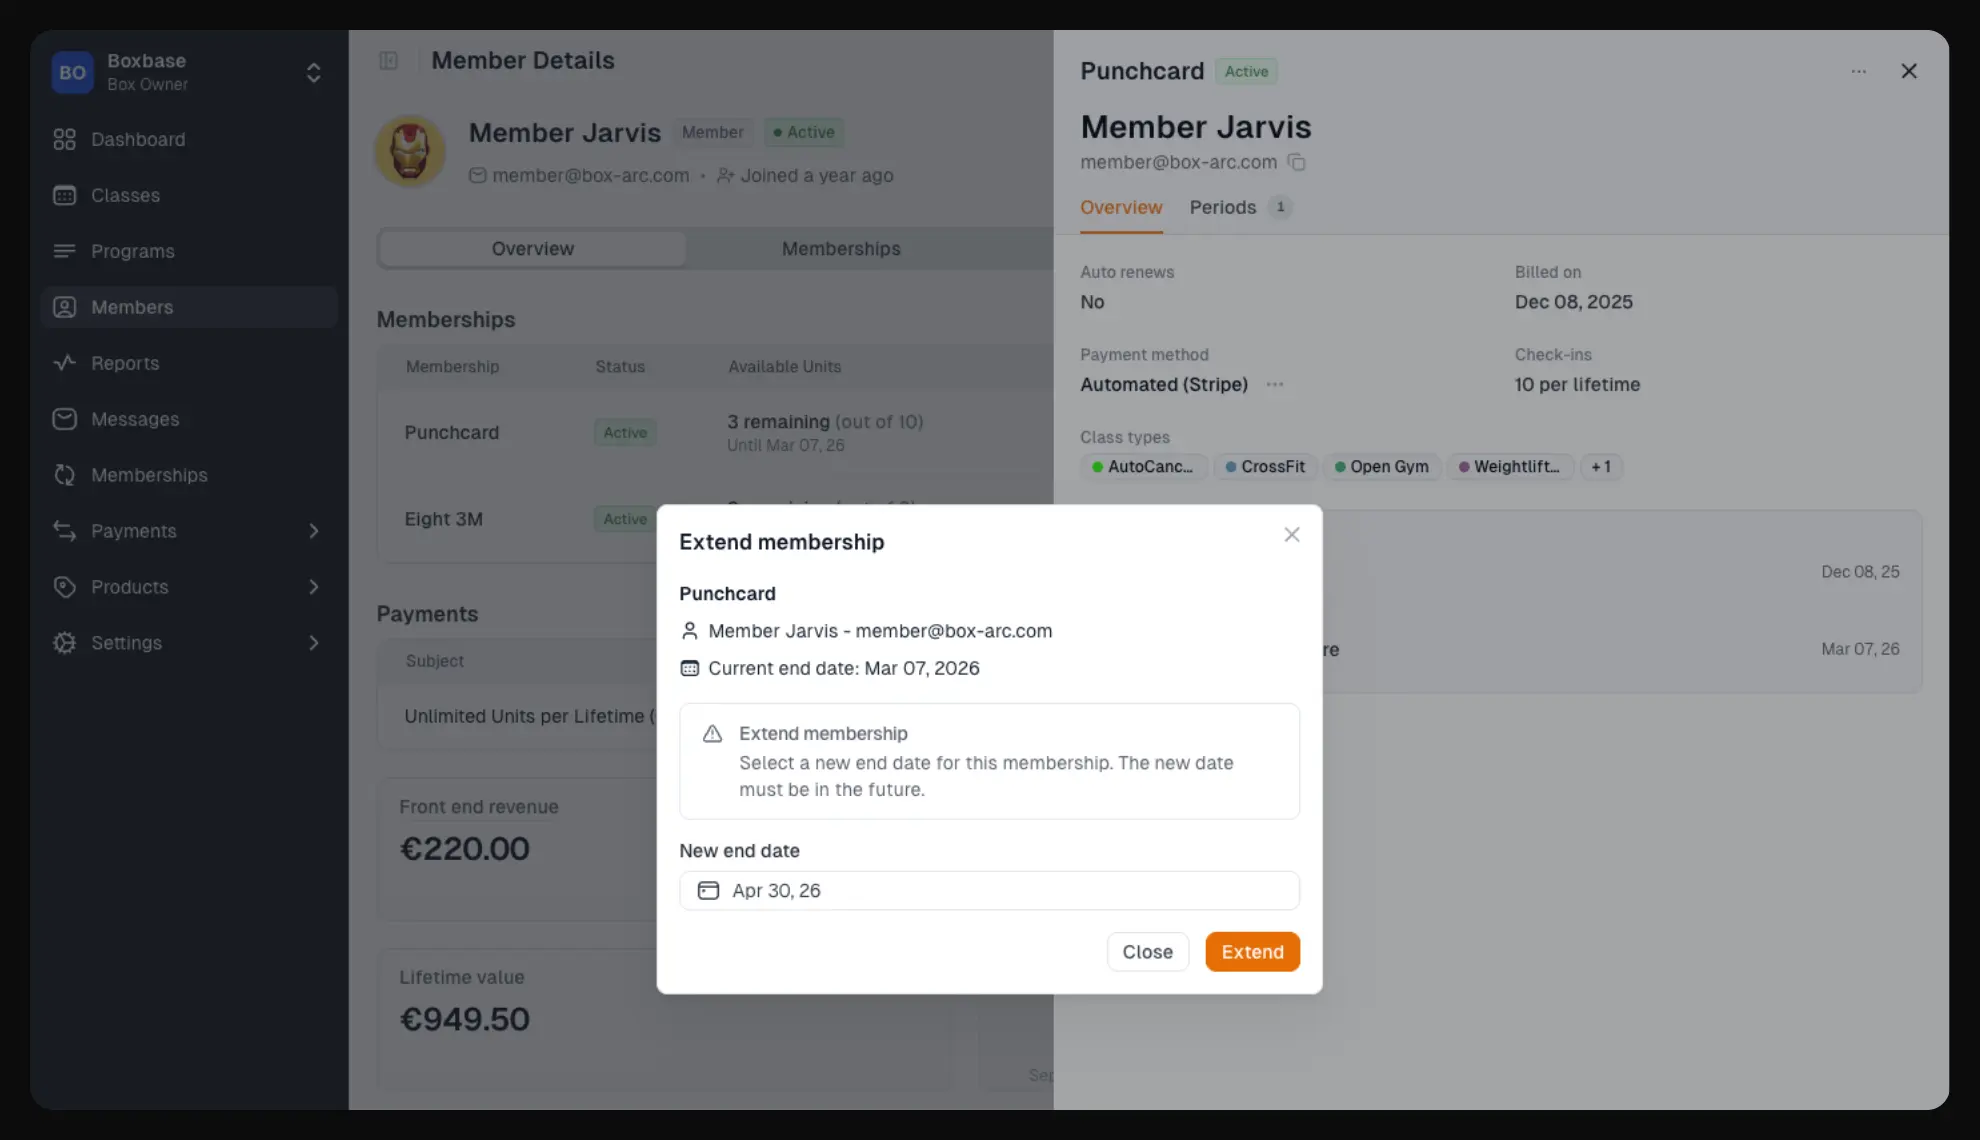Click the +1 class types badge
Image resolution: width=1980 pixels, height=1140 pixels.
(1601, 467)
